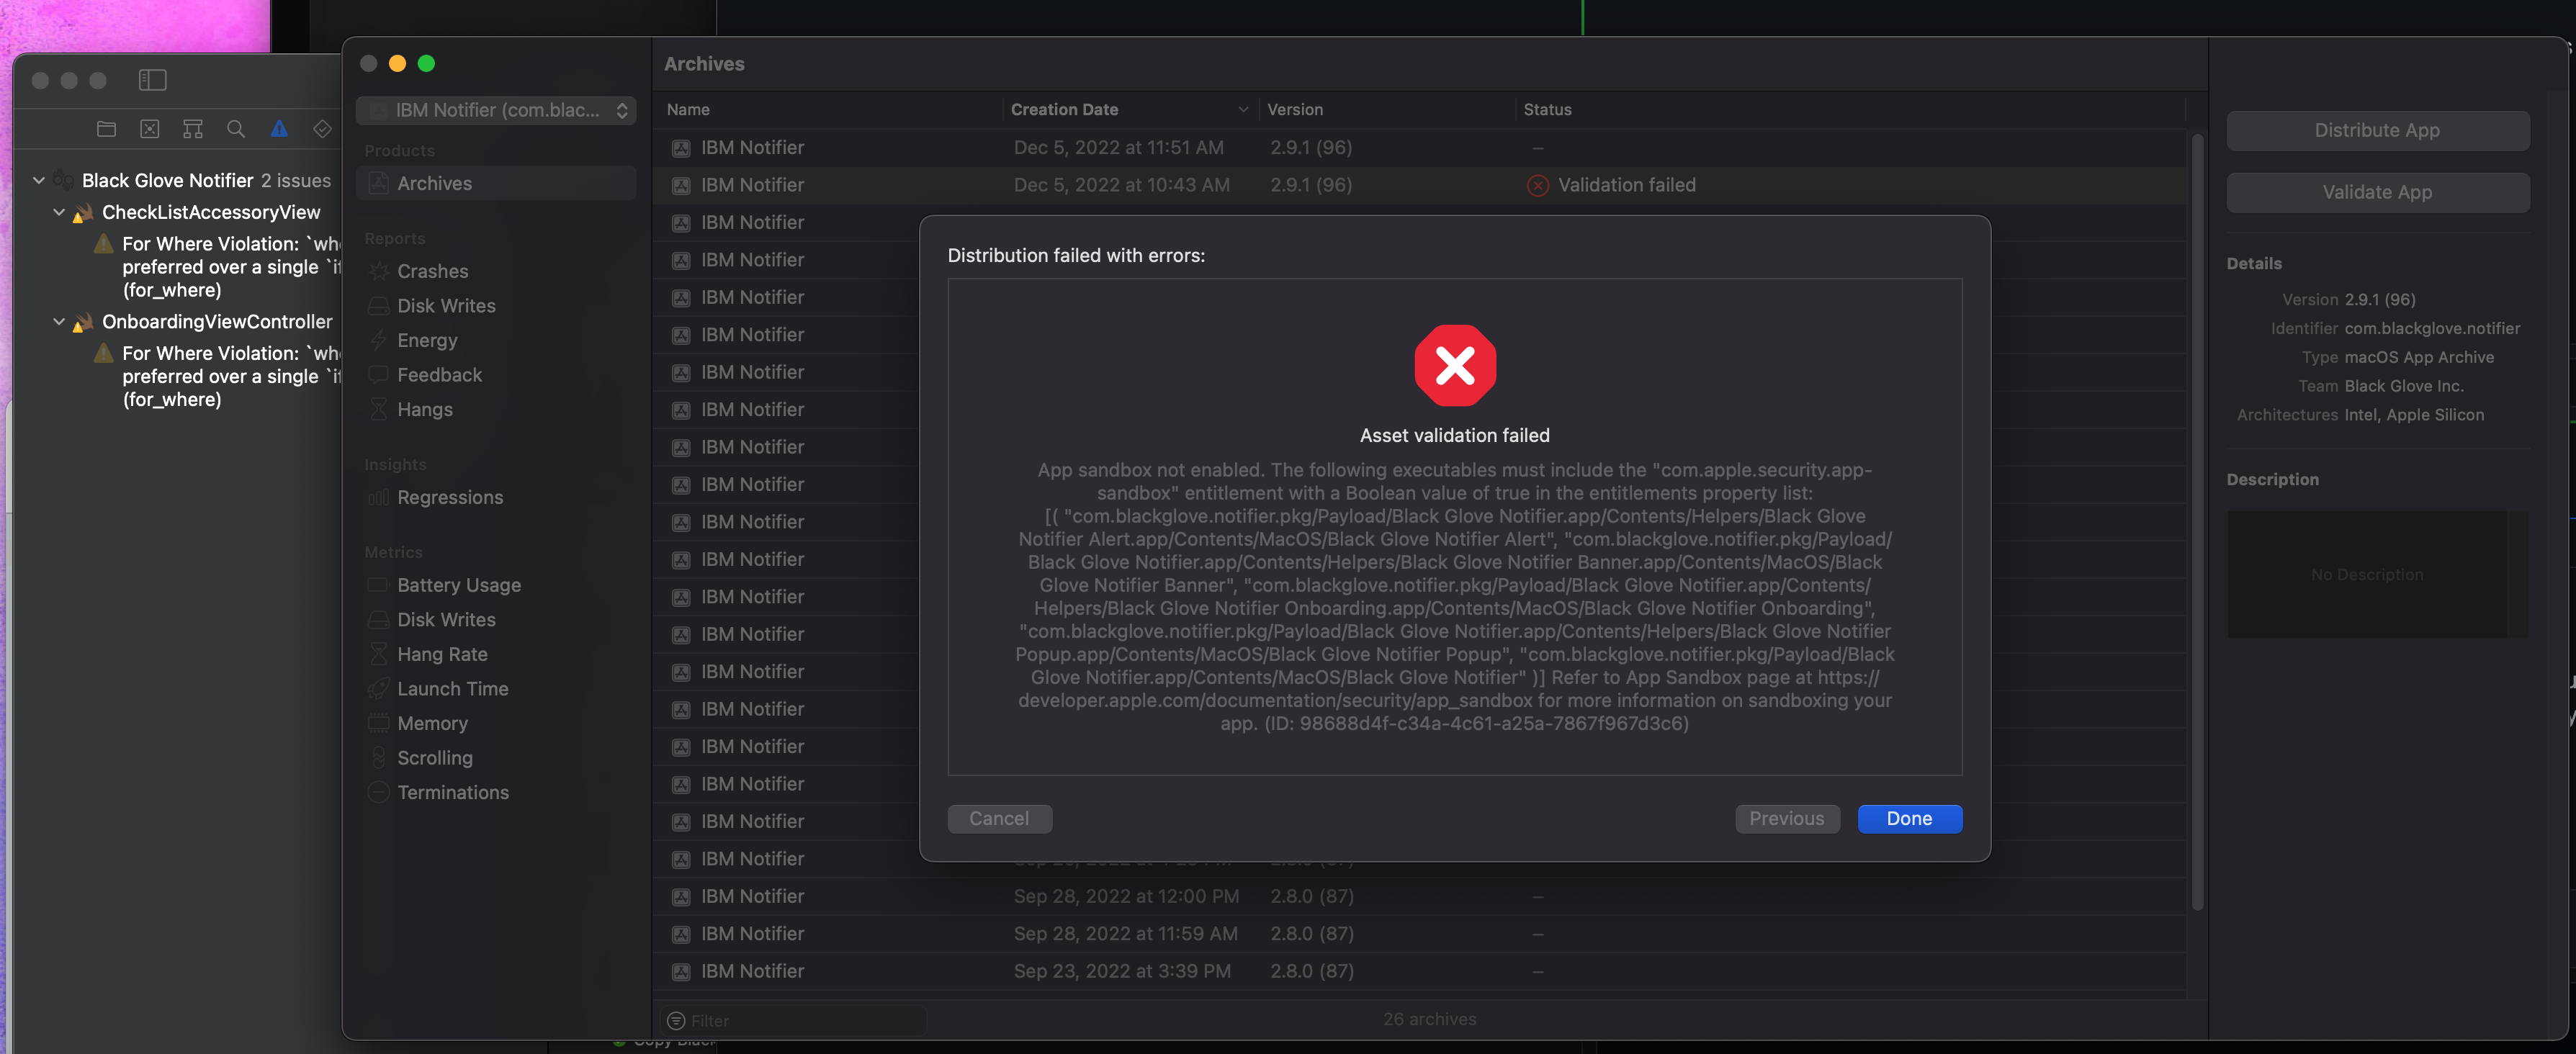
Task: Collapse the Black Glove Notifier issues tree
Action: 39,180
